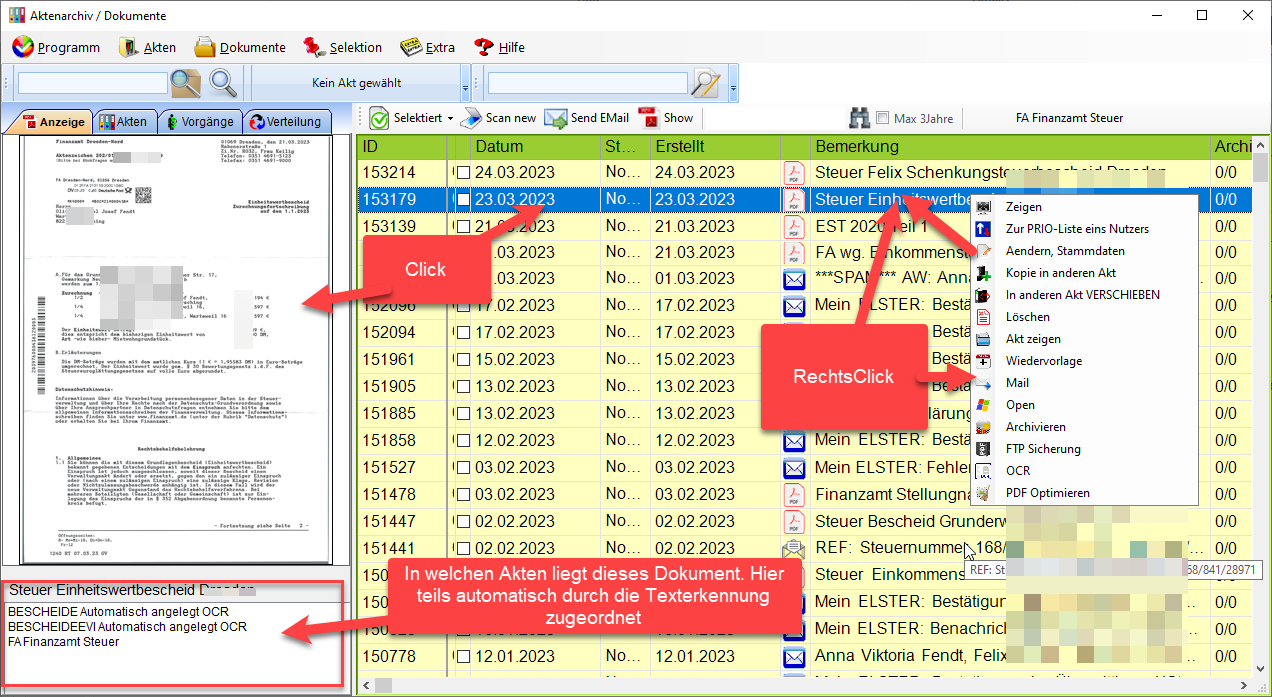Choose 'In anderen Akt VERSCHIEBEN' from context menu
1272x697 pixels.
1084,295
